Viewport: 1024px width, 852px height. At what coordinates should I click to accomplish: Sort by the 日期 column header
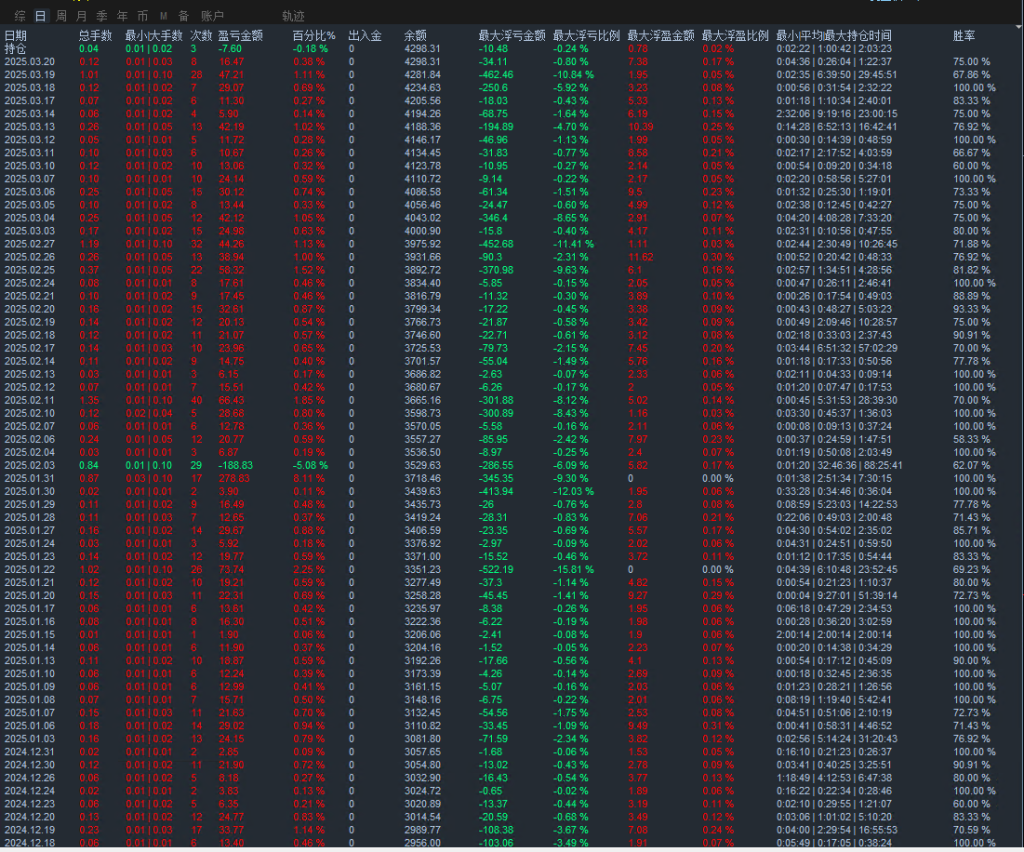click(16, 36)
